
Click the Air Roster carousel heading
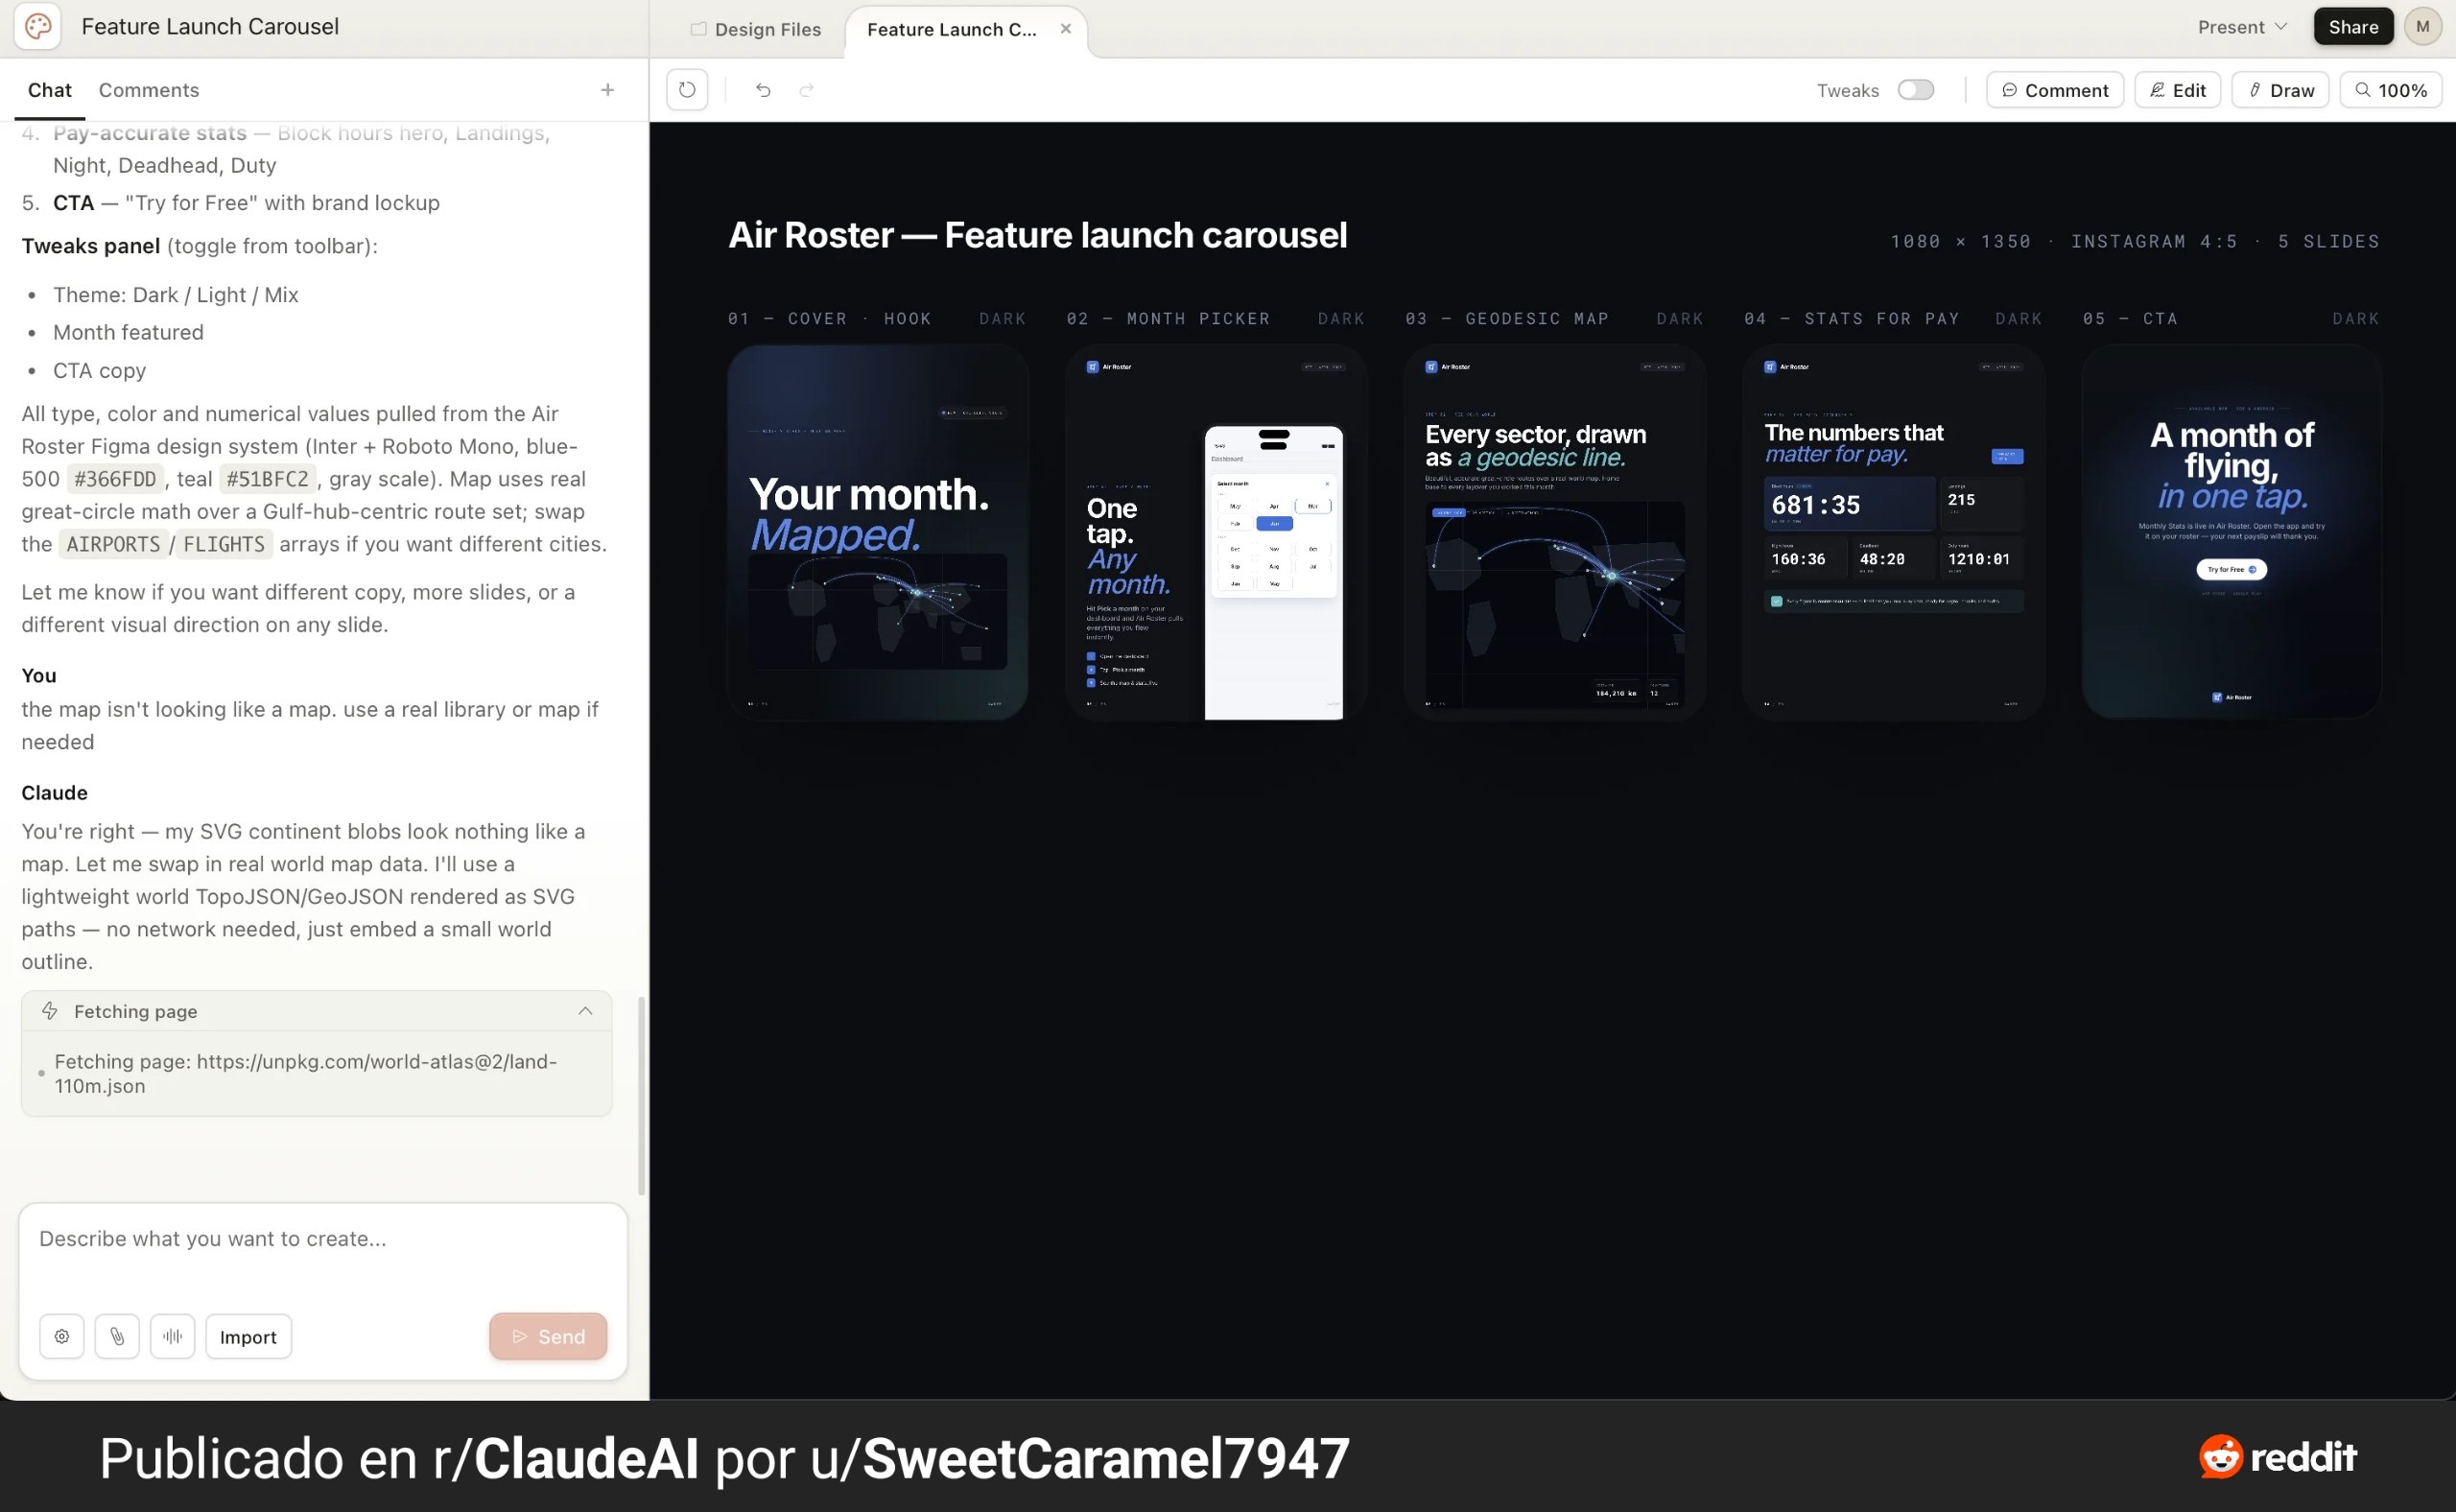pyautogui.click(x=1037, y=235)
